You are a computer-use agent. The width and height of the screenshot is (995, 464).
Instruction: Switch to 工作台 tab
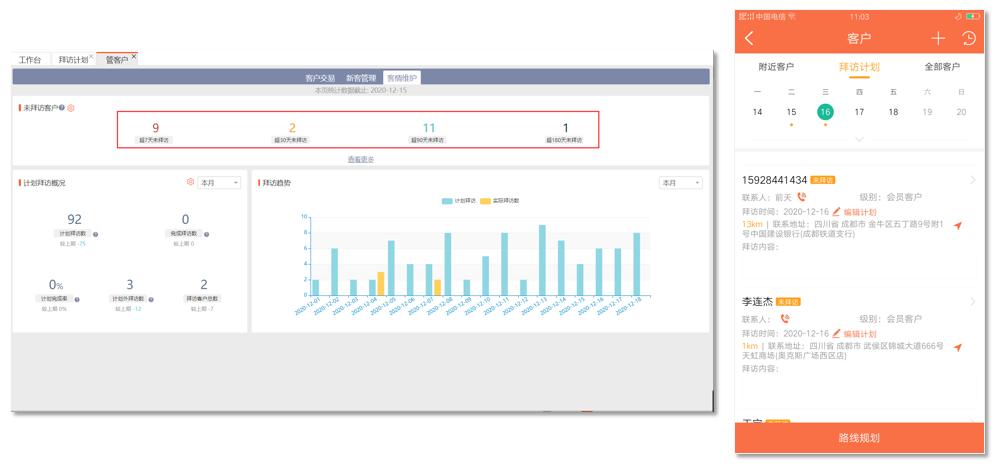[30, 60]
